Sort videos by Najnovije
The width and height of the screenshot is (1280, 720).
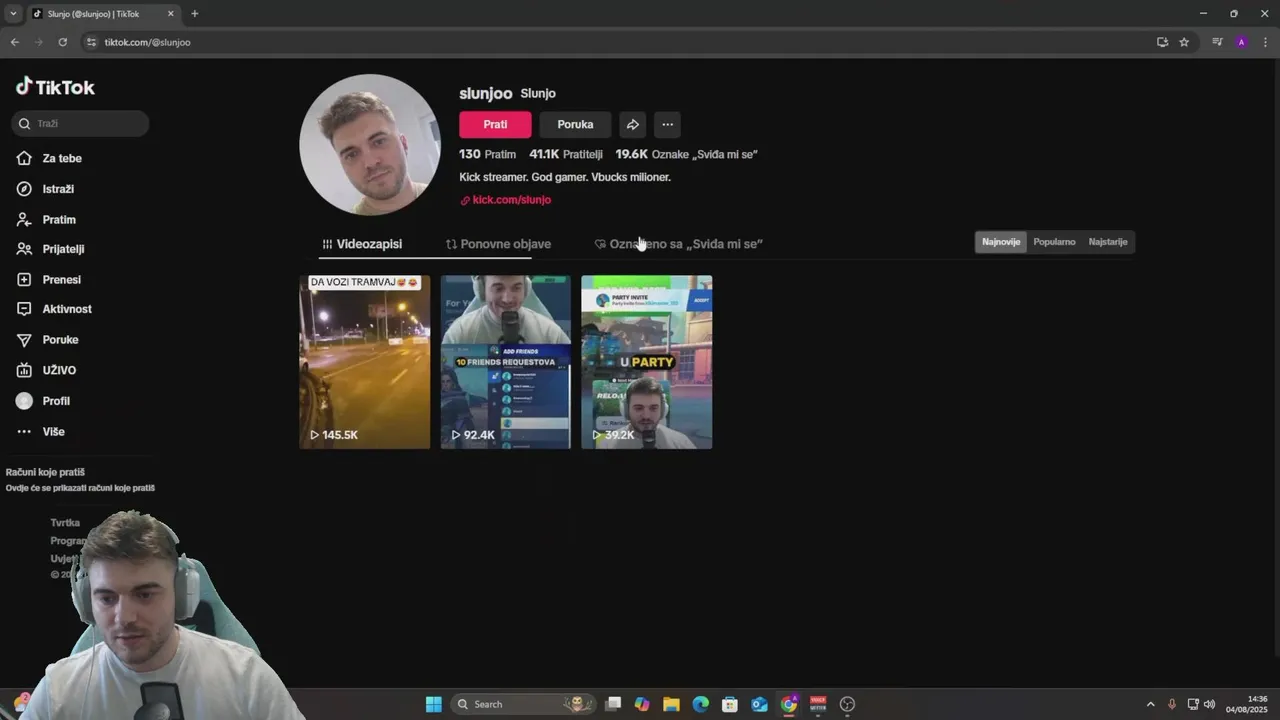(x=1001, y=242)
